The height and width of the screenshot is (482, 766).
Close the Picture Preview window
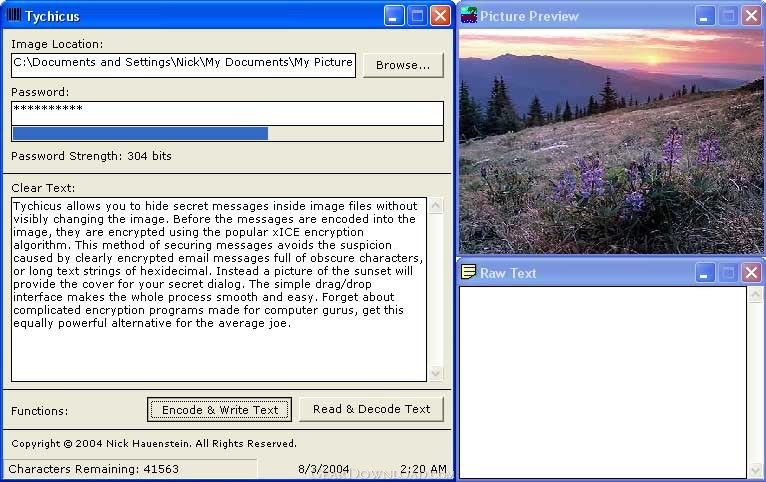tap(751, 16)
